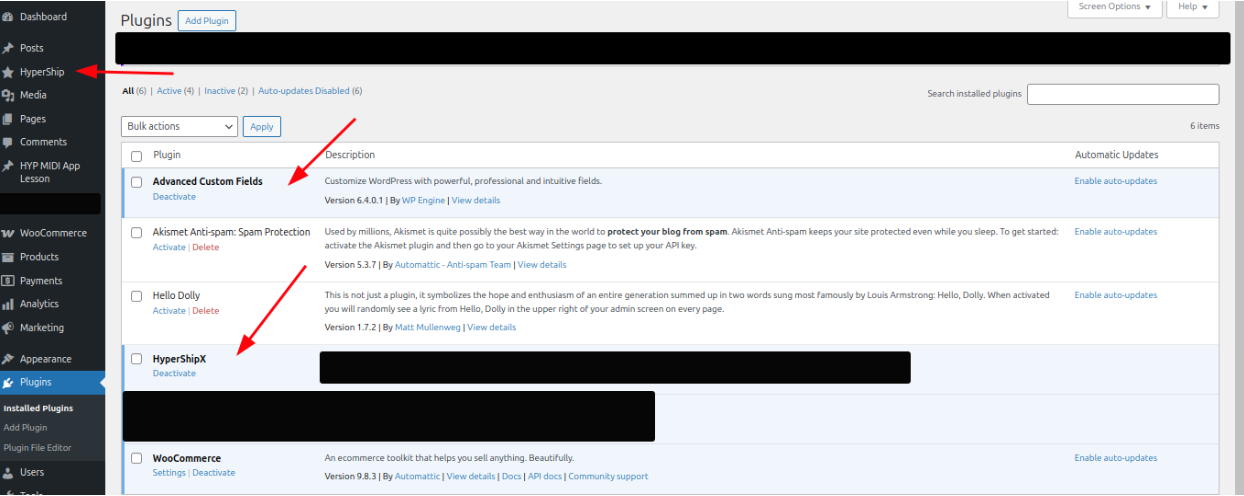The height and width of the screenshot is (496, 1244).
Task: Open Add Plugin submenu item
Action: click(x=25, y=428)
